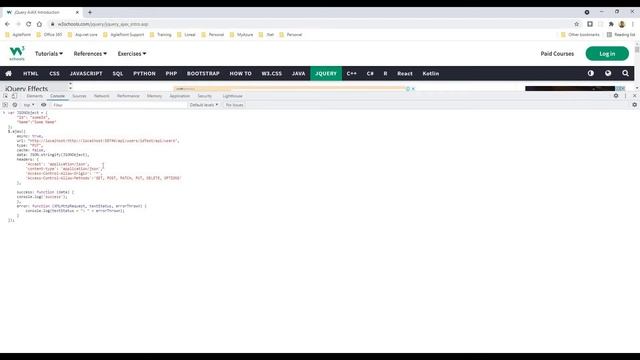Open the top context dropdown
Image resolution: width=640 pixels, height=360 pixels.
click(29, 105)
